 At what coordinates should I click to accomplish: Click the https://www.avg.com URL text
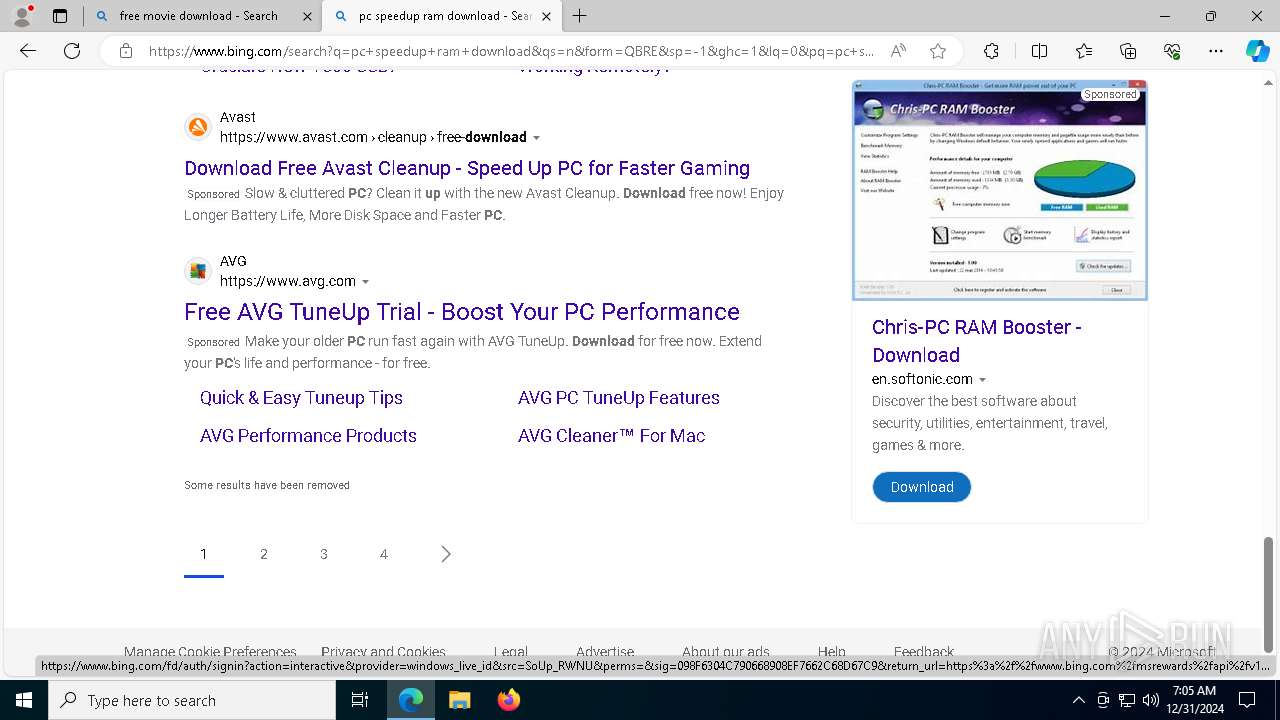tap(288, 282)
